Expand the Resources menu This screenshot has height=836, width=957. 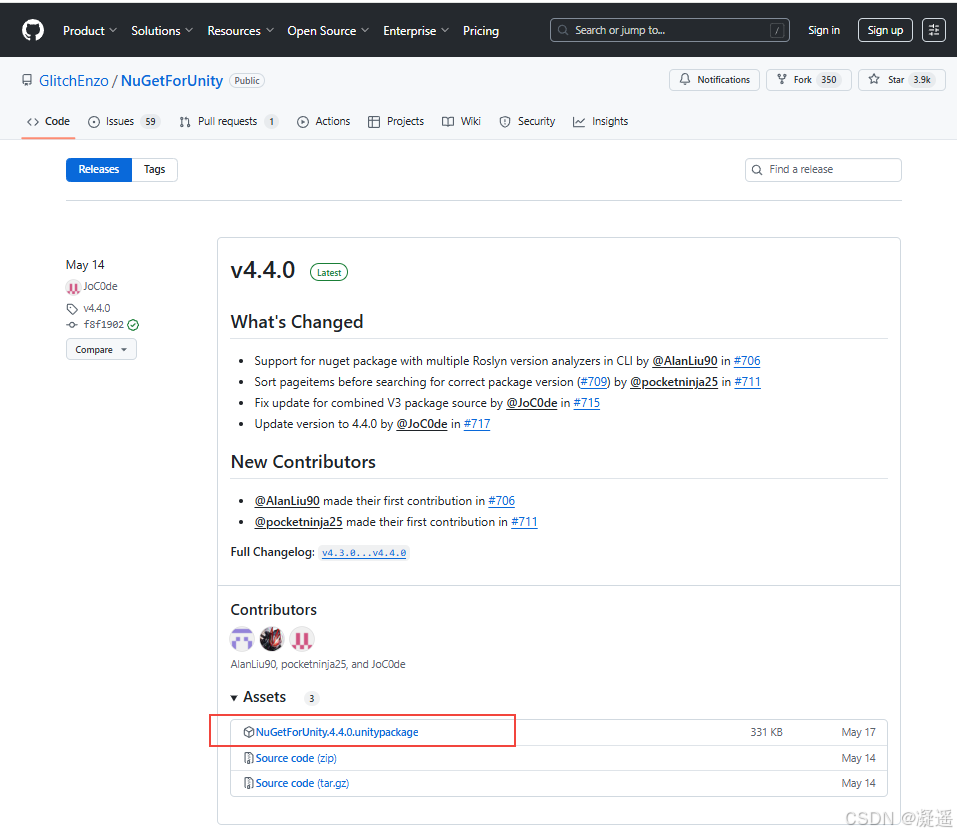pos(240,31)
